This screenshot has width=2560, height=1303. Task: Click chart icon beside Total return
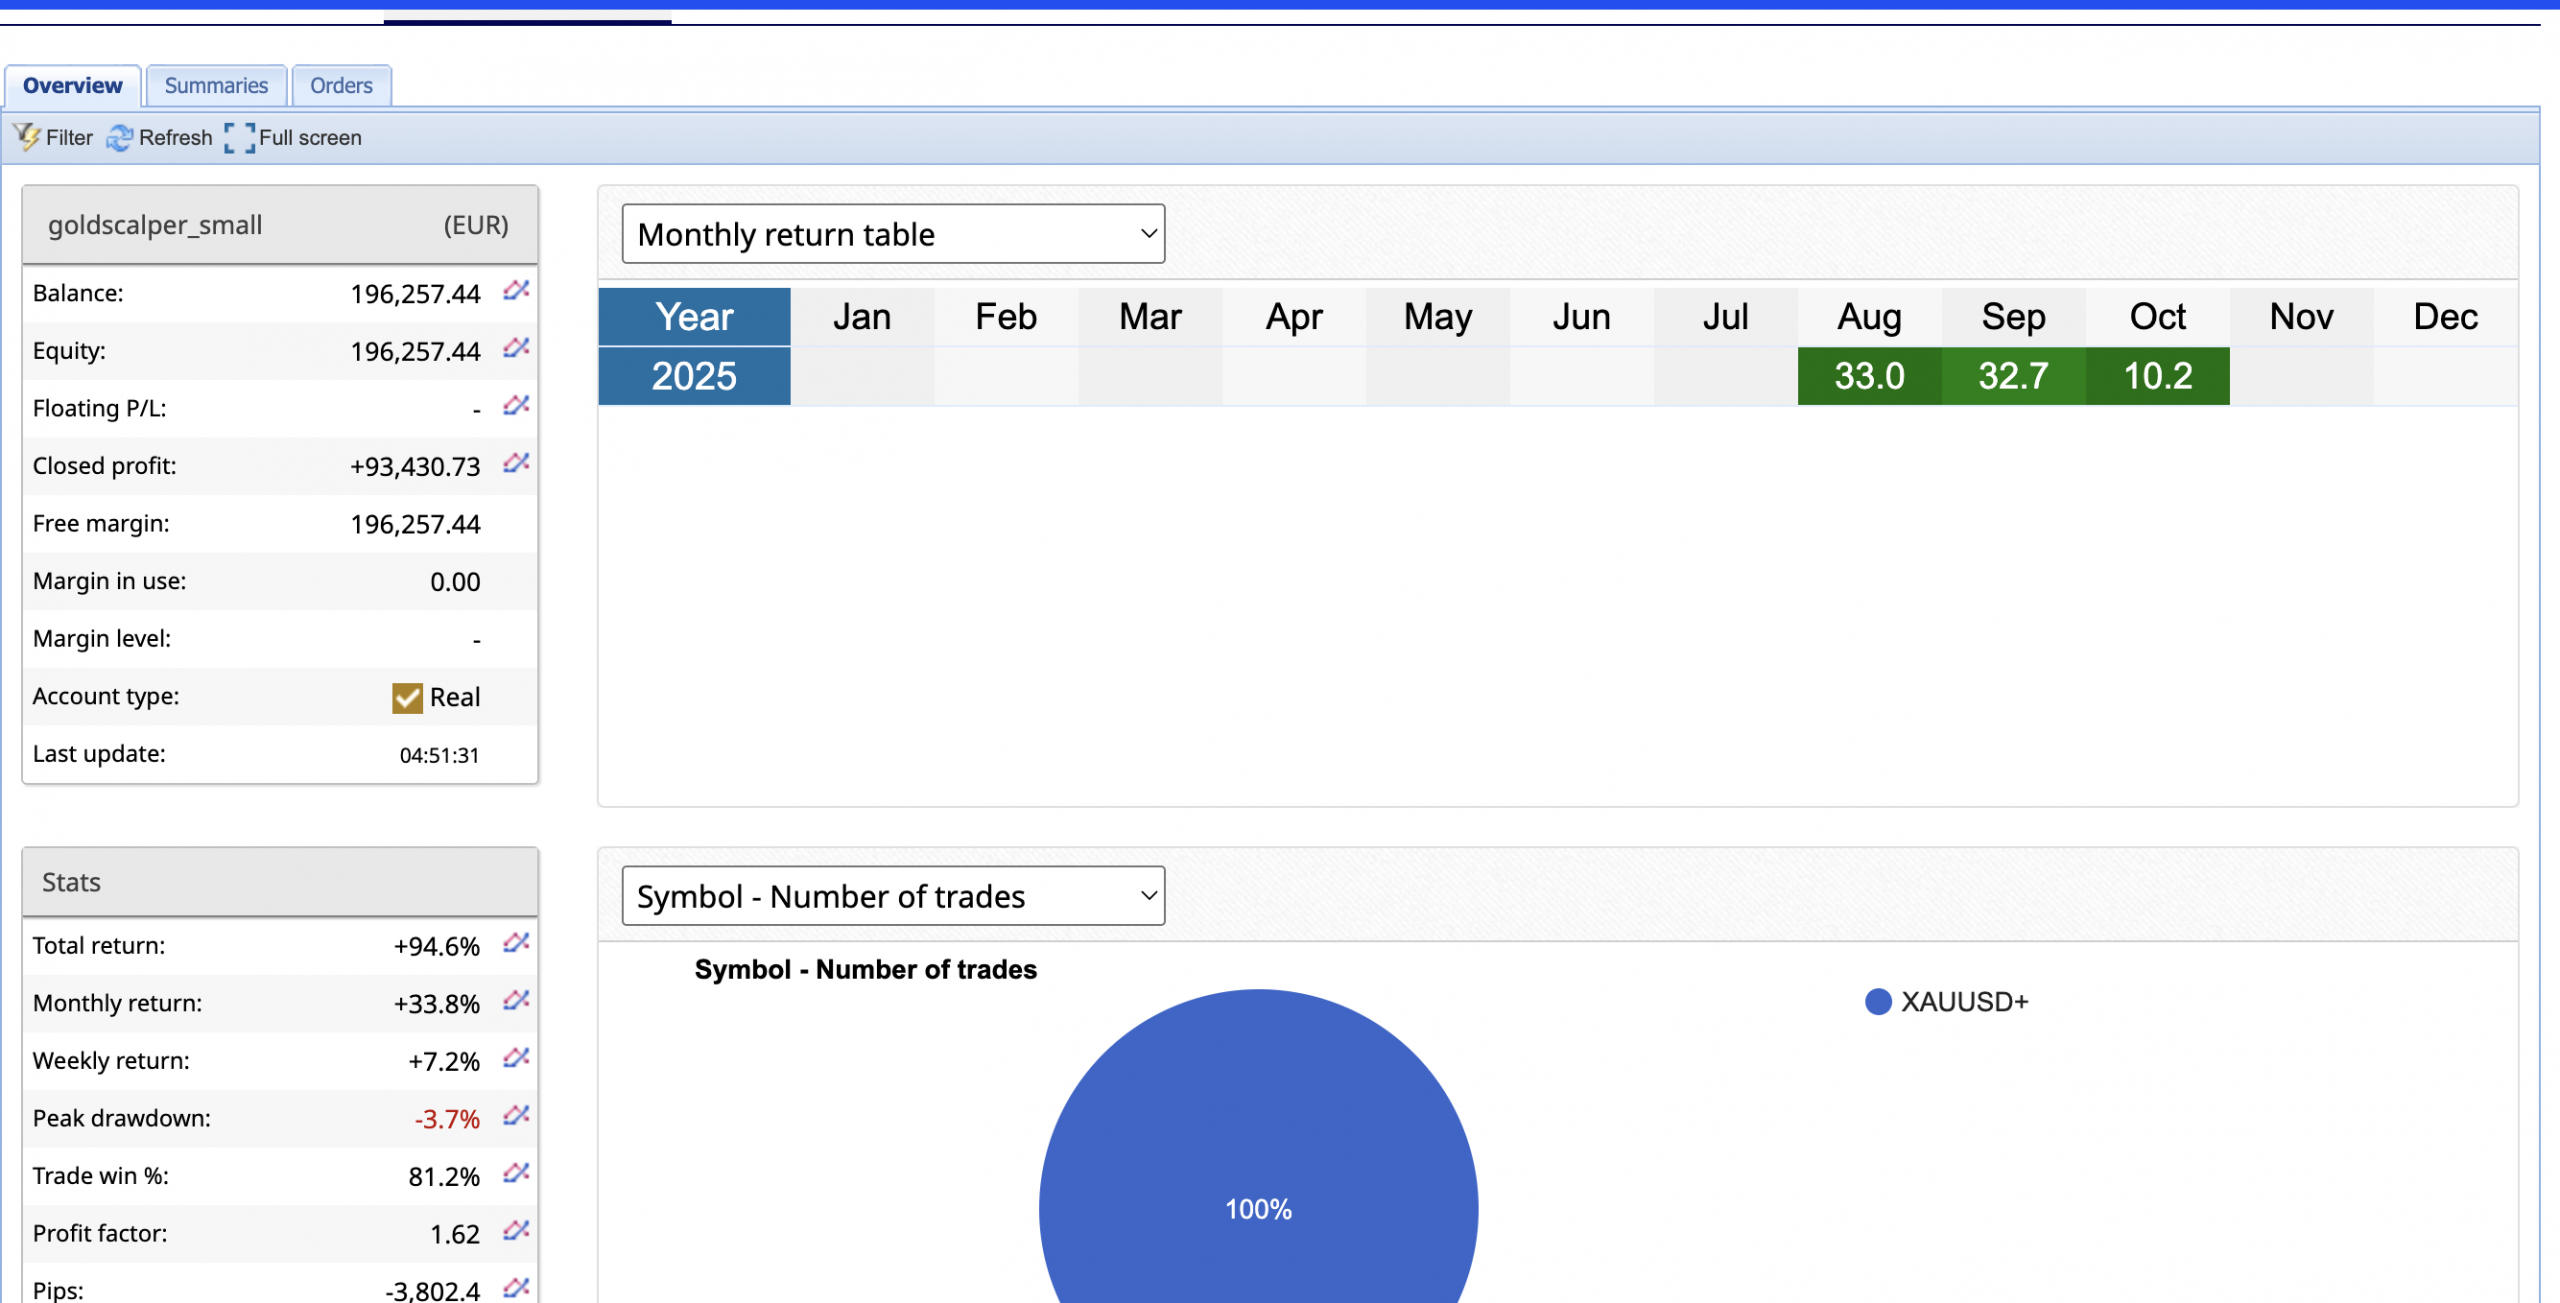516,944
